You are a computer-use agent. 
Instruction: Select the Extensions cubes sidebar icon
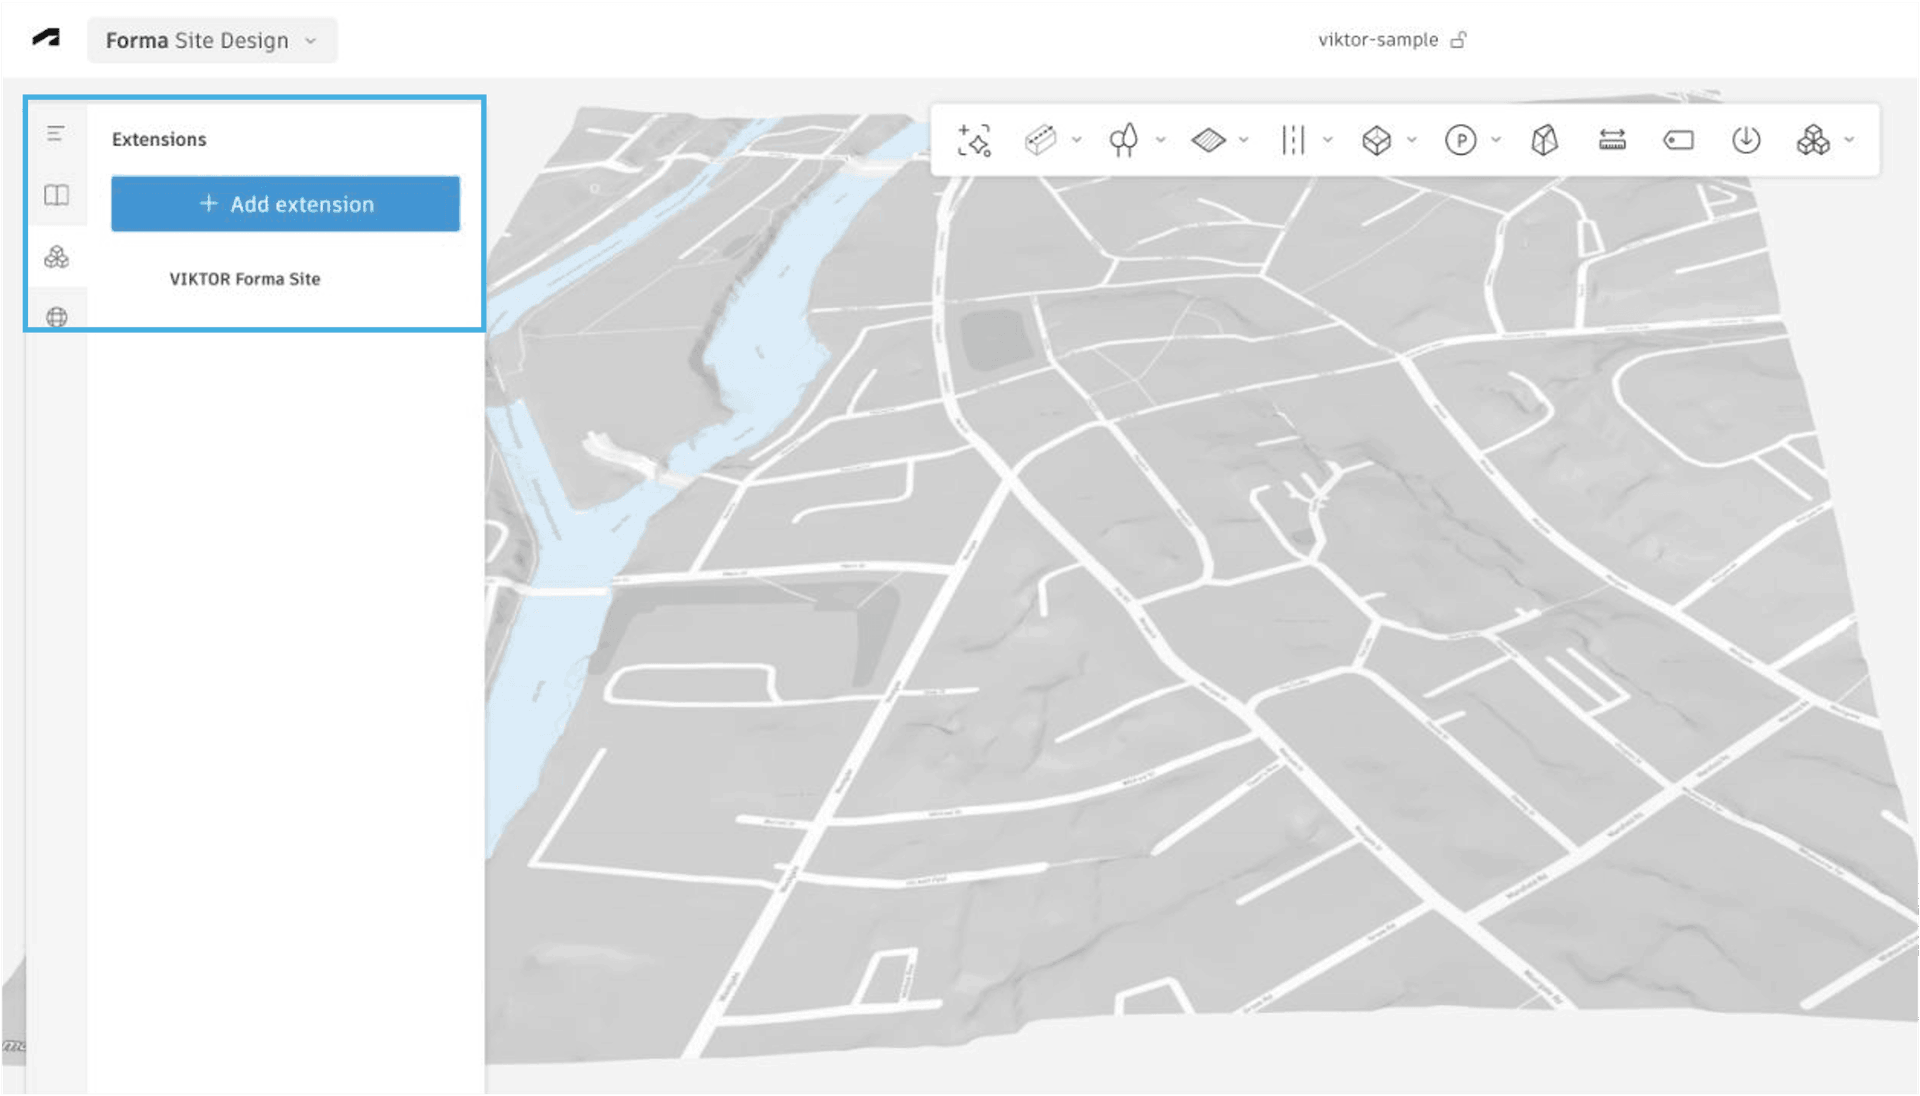coord(56,257)
